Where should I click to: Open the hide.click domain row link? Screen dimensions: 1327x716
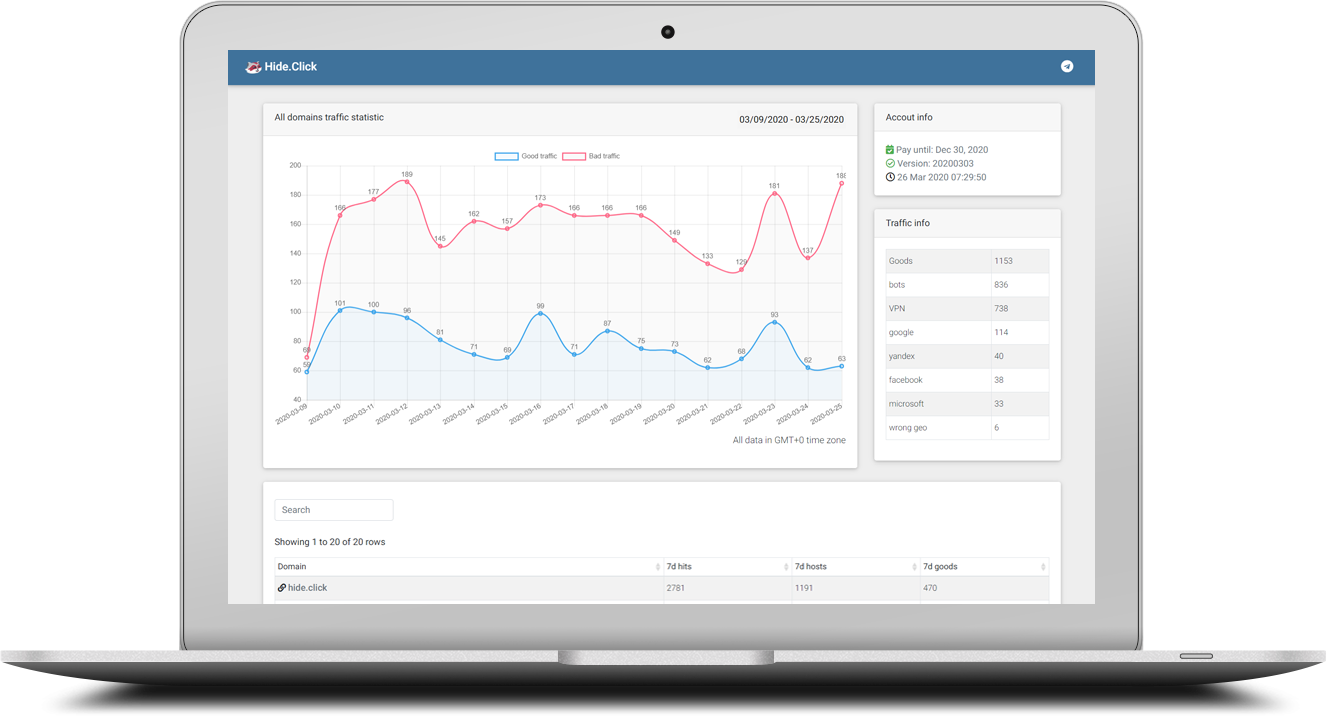[x=307, y=588]
